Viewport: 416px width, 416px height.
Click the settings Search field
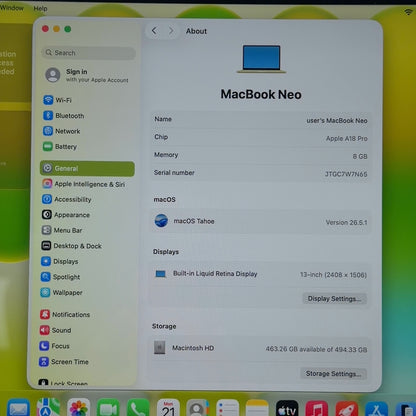(89, 53)
